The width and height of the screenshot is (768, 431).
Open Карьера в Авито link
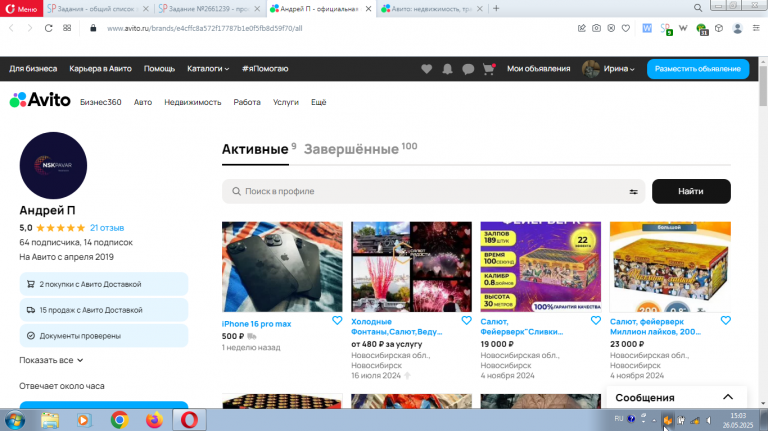[x=100, y=69]
